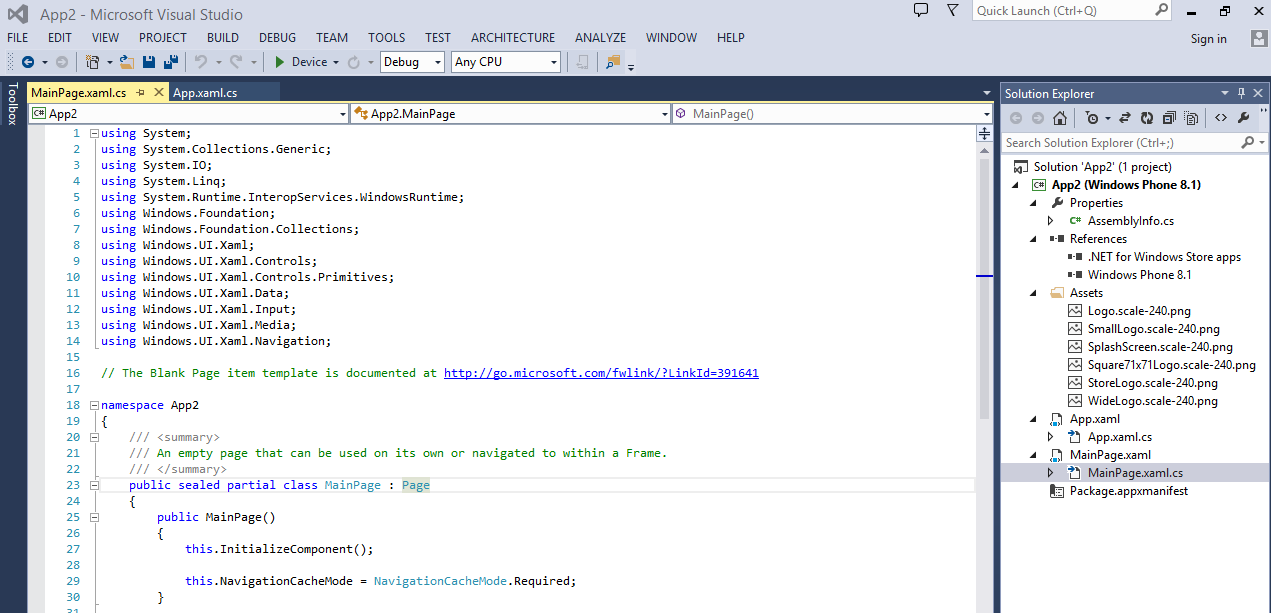This screenshot has width=1271, height=613.
Task: Click the Home icon in Solution Explorer
Action: tap(1059, 118)
